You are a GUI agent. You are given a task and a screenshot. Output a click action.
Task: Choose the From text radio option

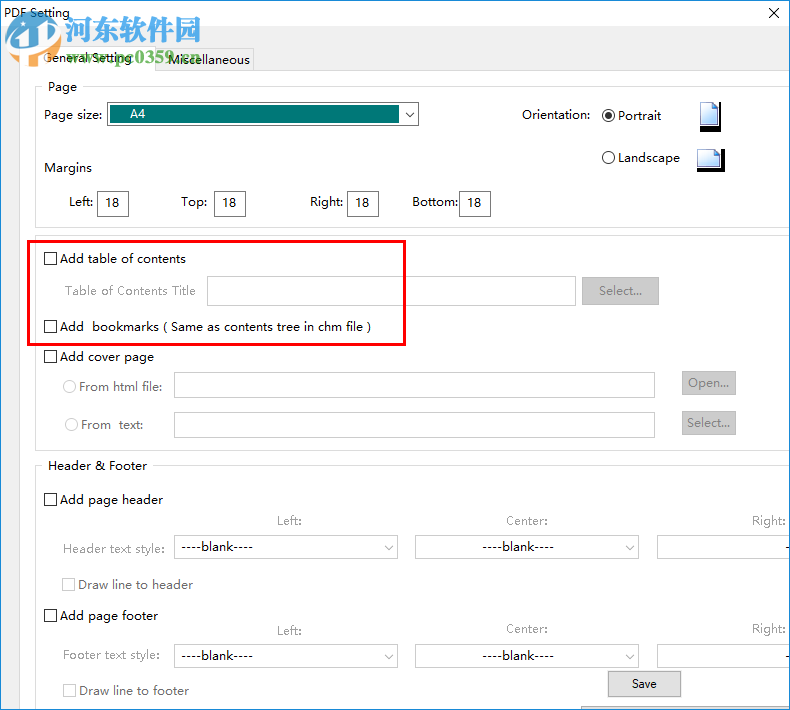[72, 425]
